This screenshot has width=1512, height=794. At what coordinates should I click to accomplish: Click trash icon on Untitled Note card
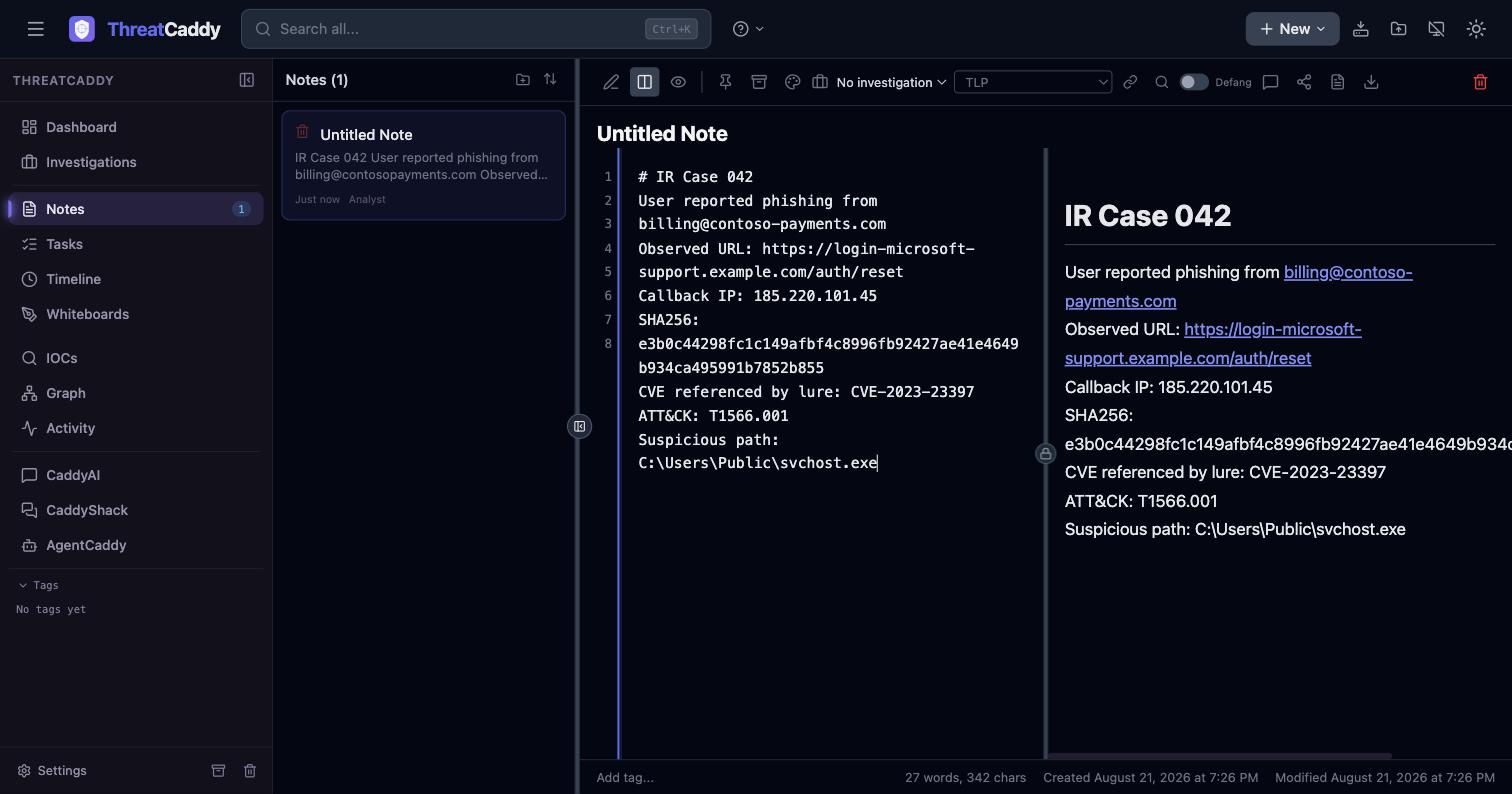(x=303, y=131)
